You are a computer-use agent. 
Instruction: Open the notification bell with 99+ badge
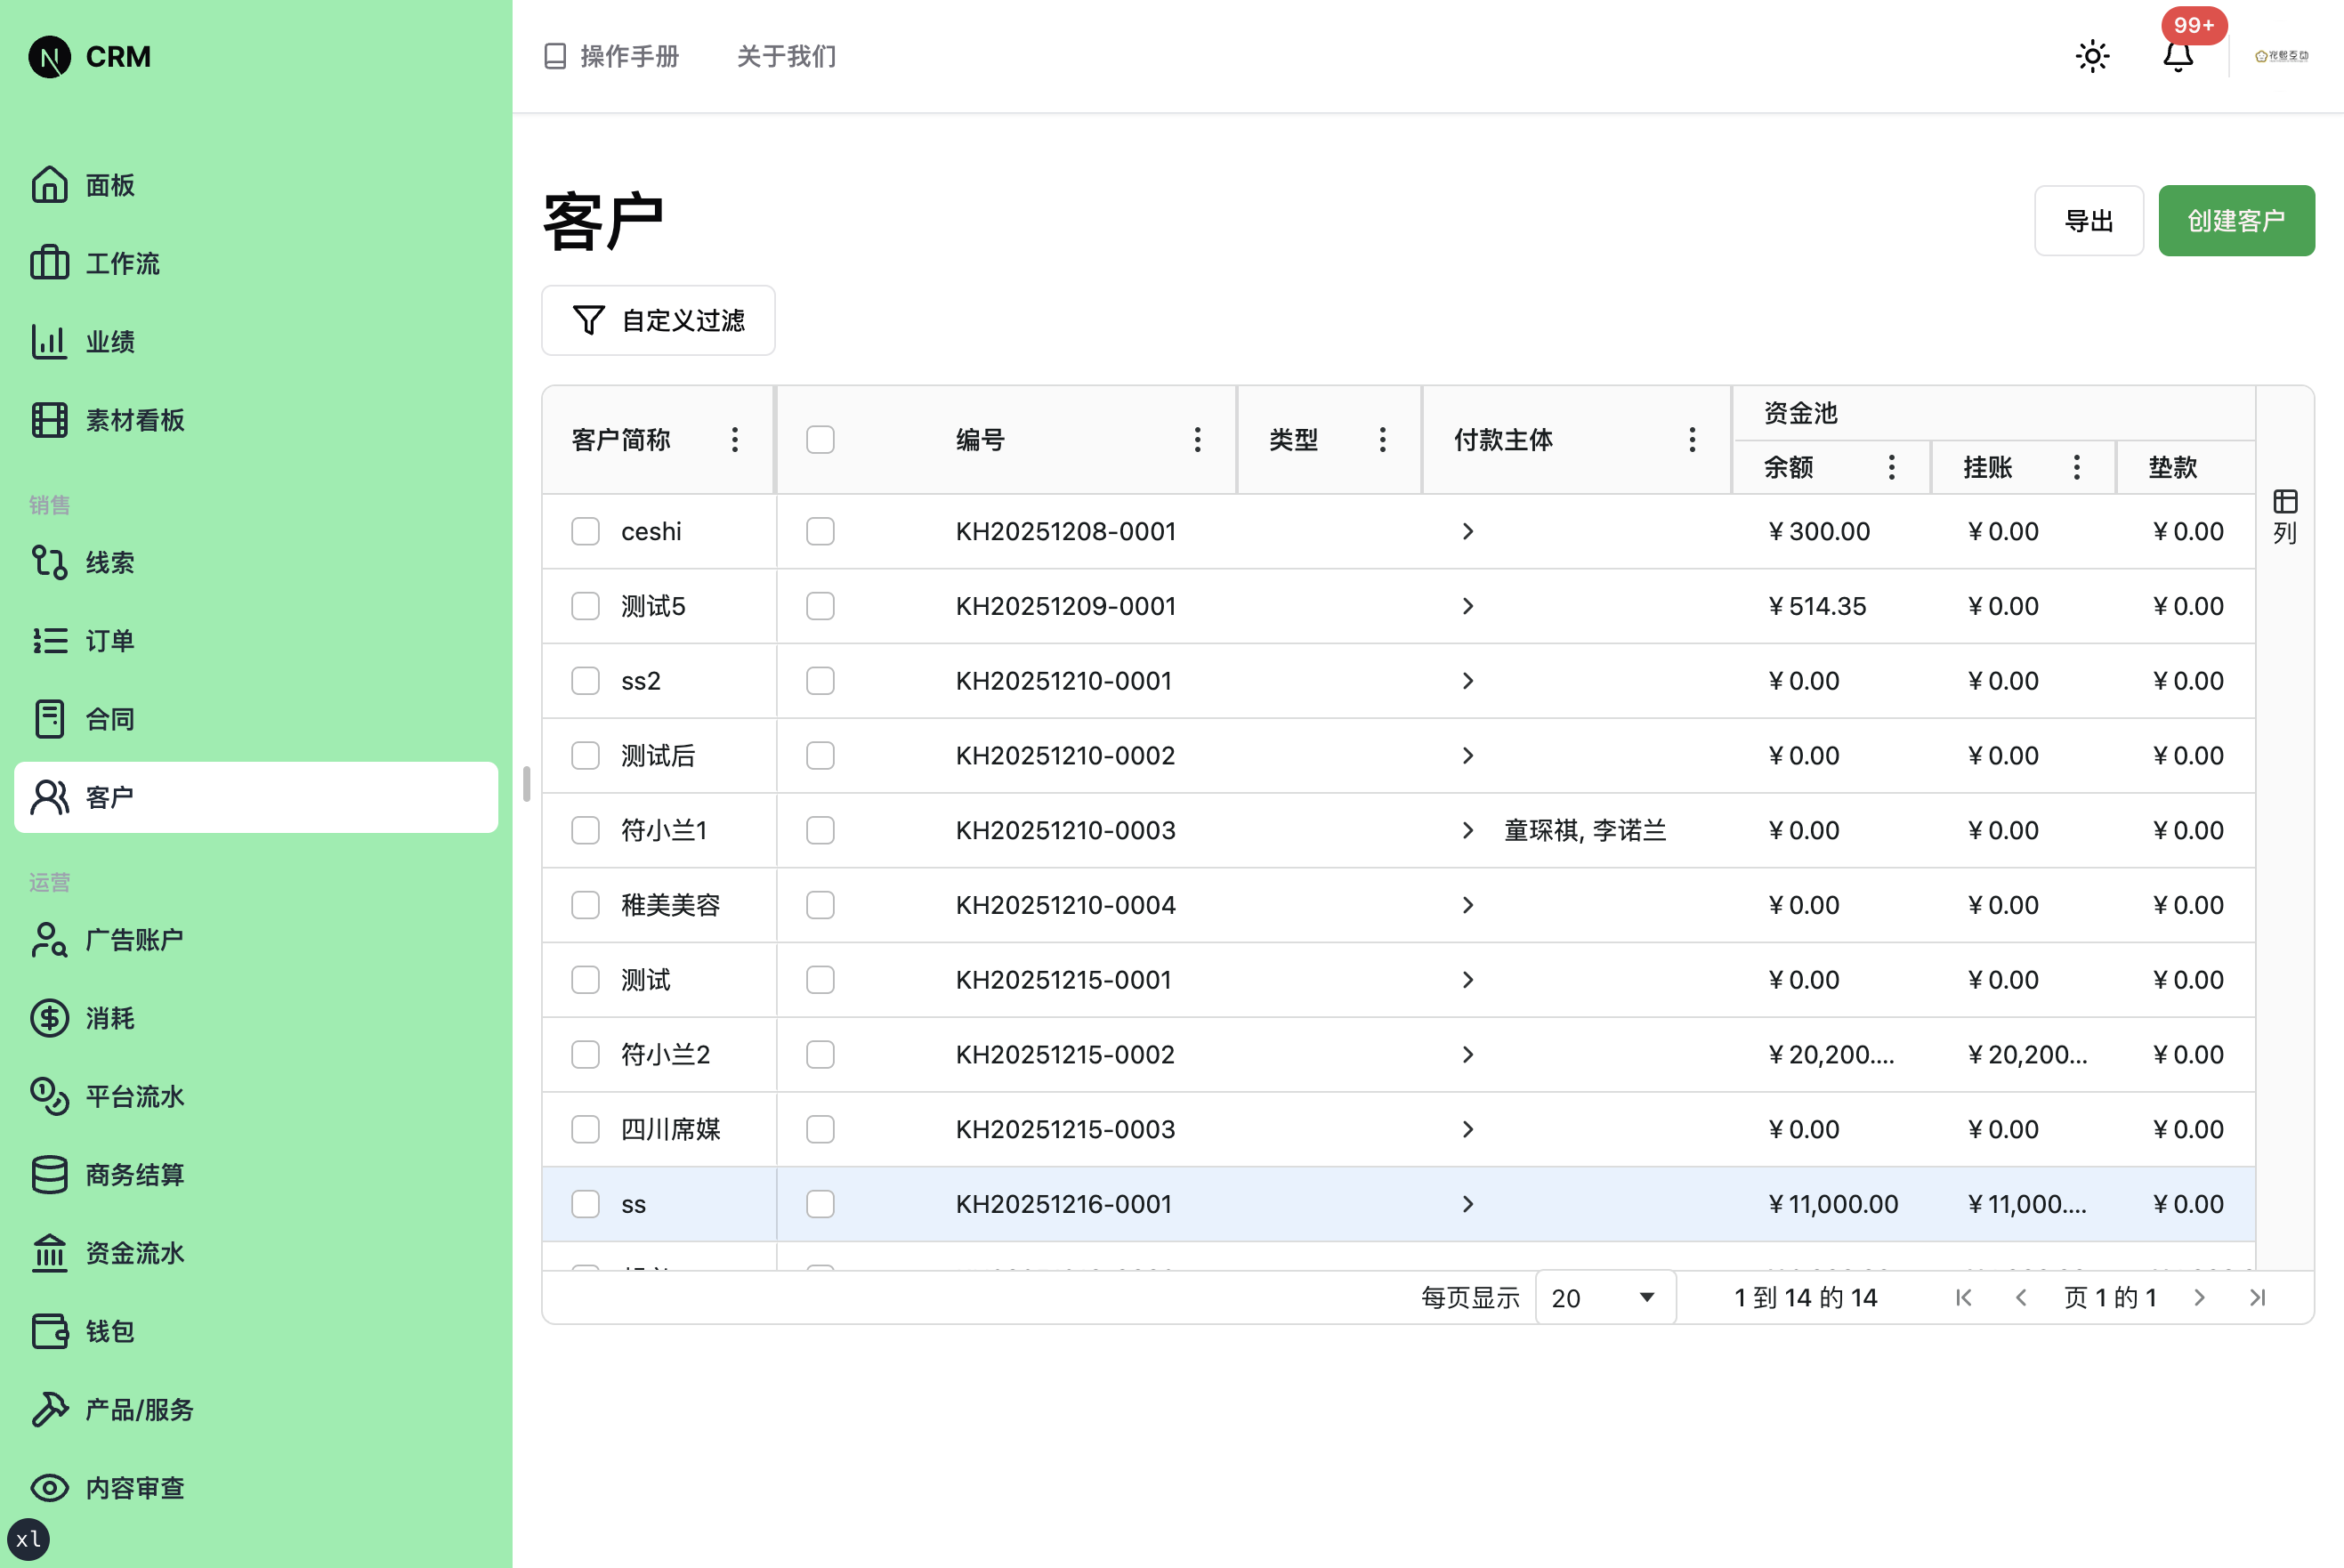pos(2177,57)
